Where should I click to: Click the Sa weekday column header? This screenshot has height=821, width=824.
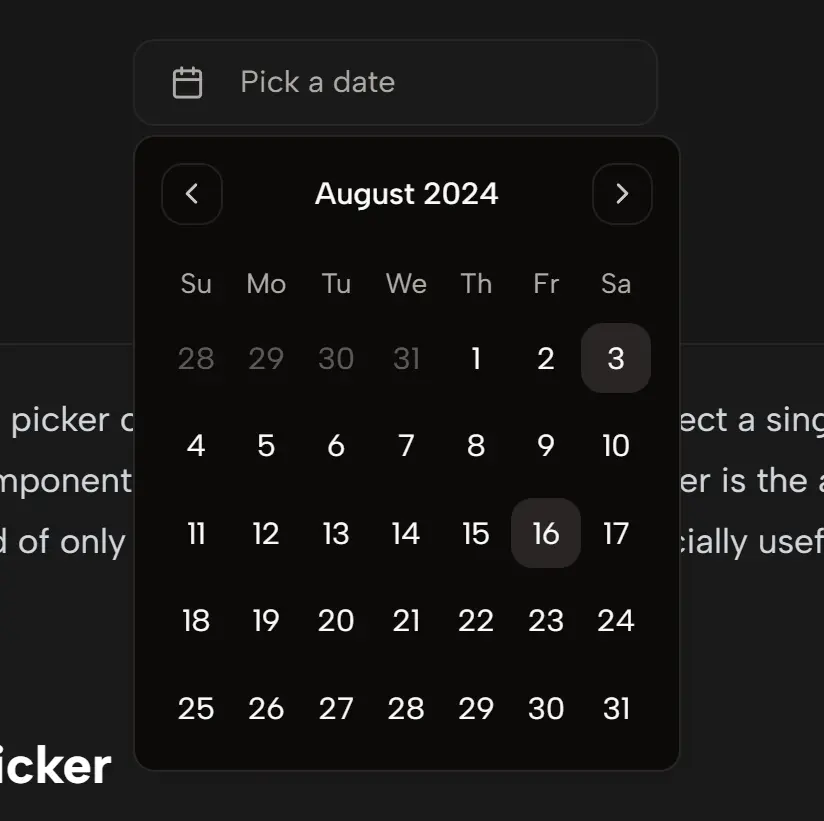616,284
